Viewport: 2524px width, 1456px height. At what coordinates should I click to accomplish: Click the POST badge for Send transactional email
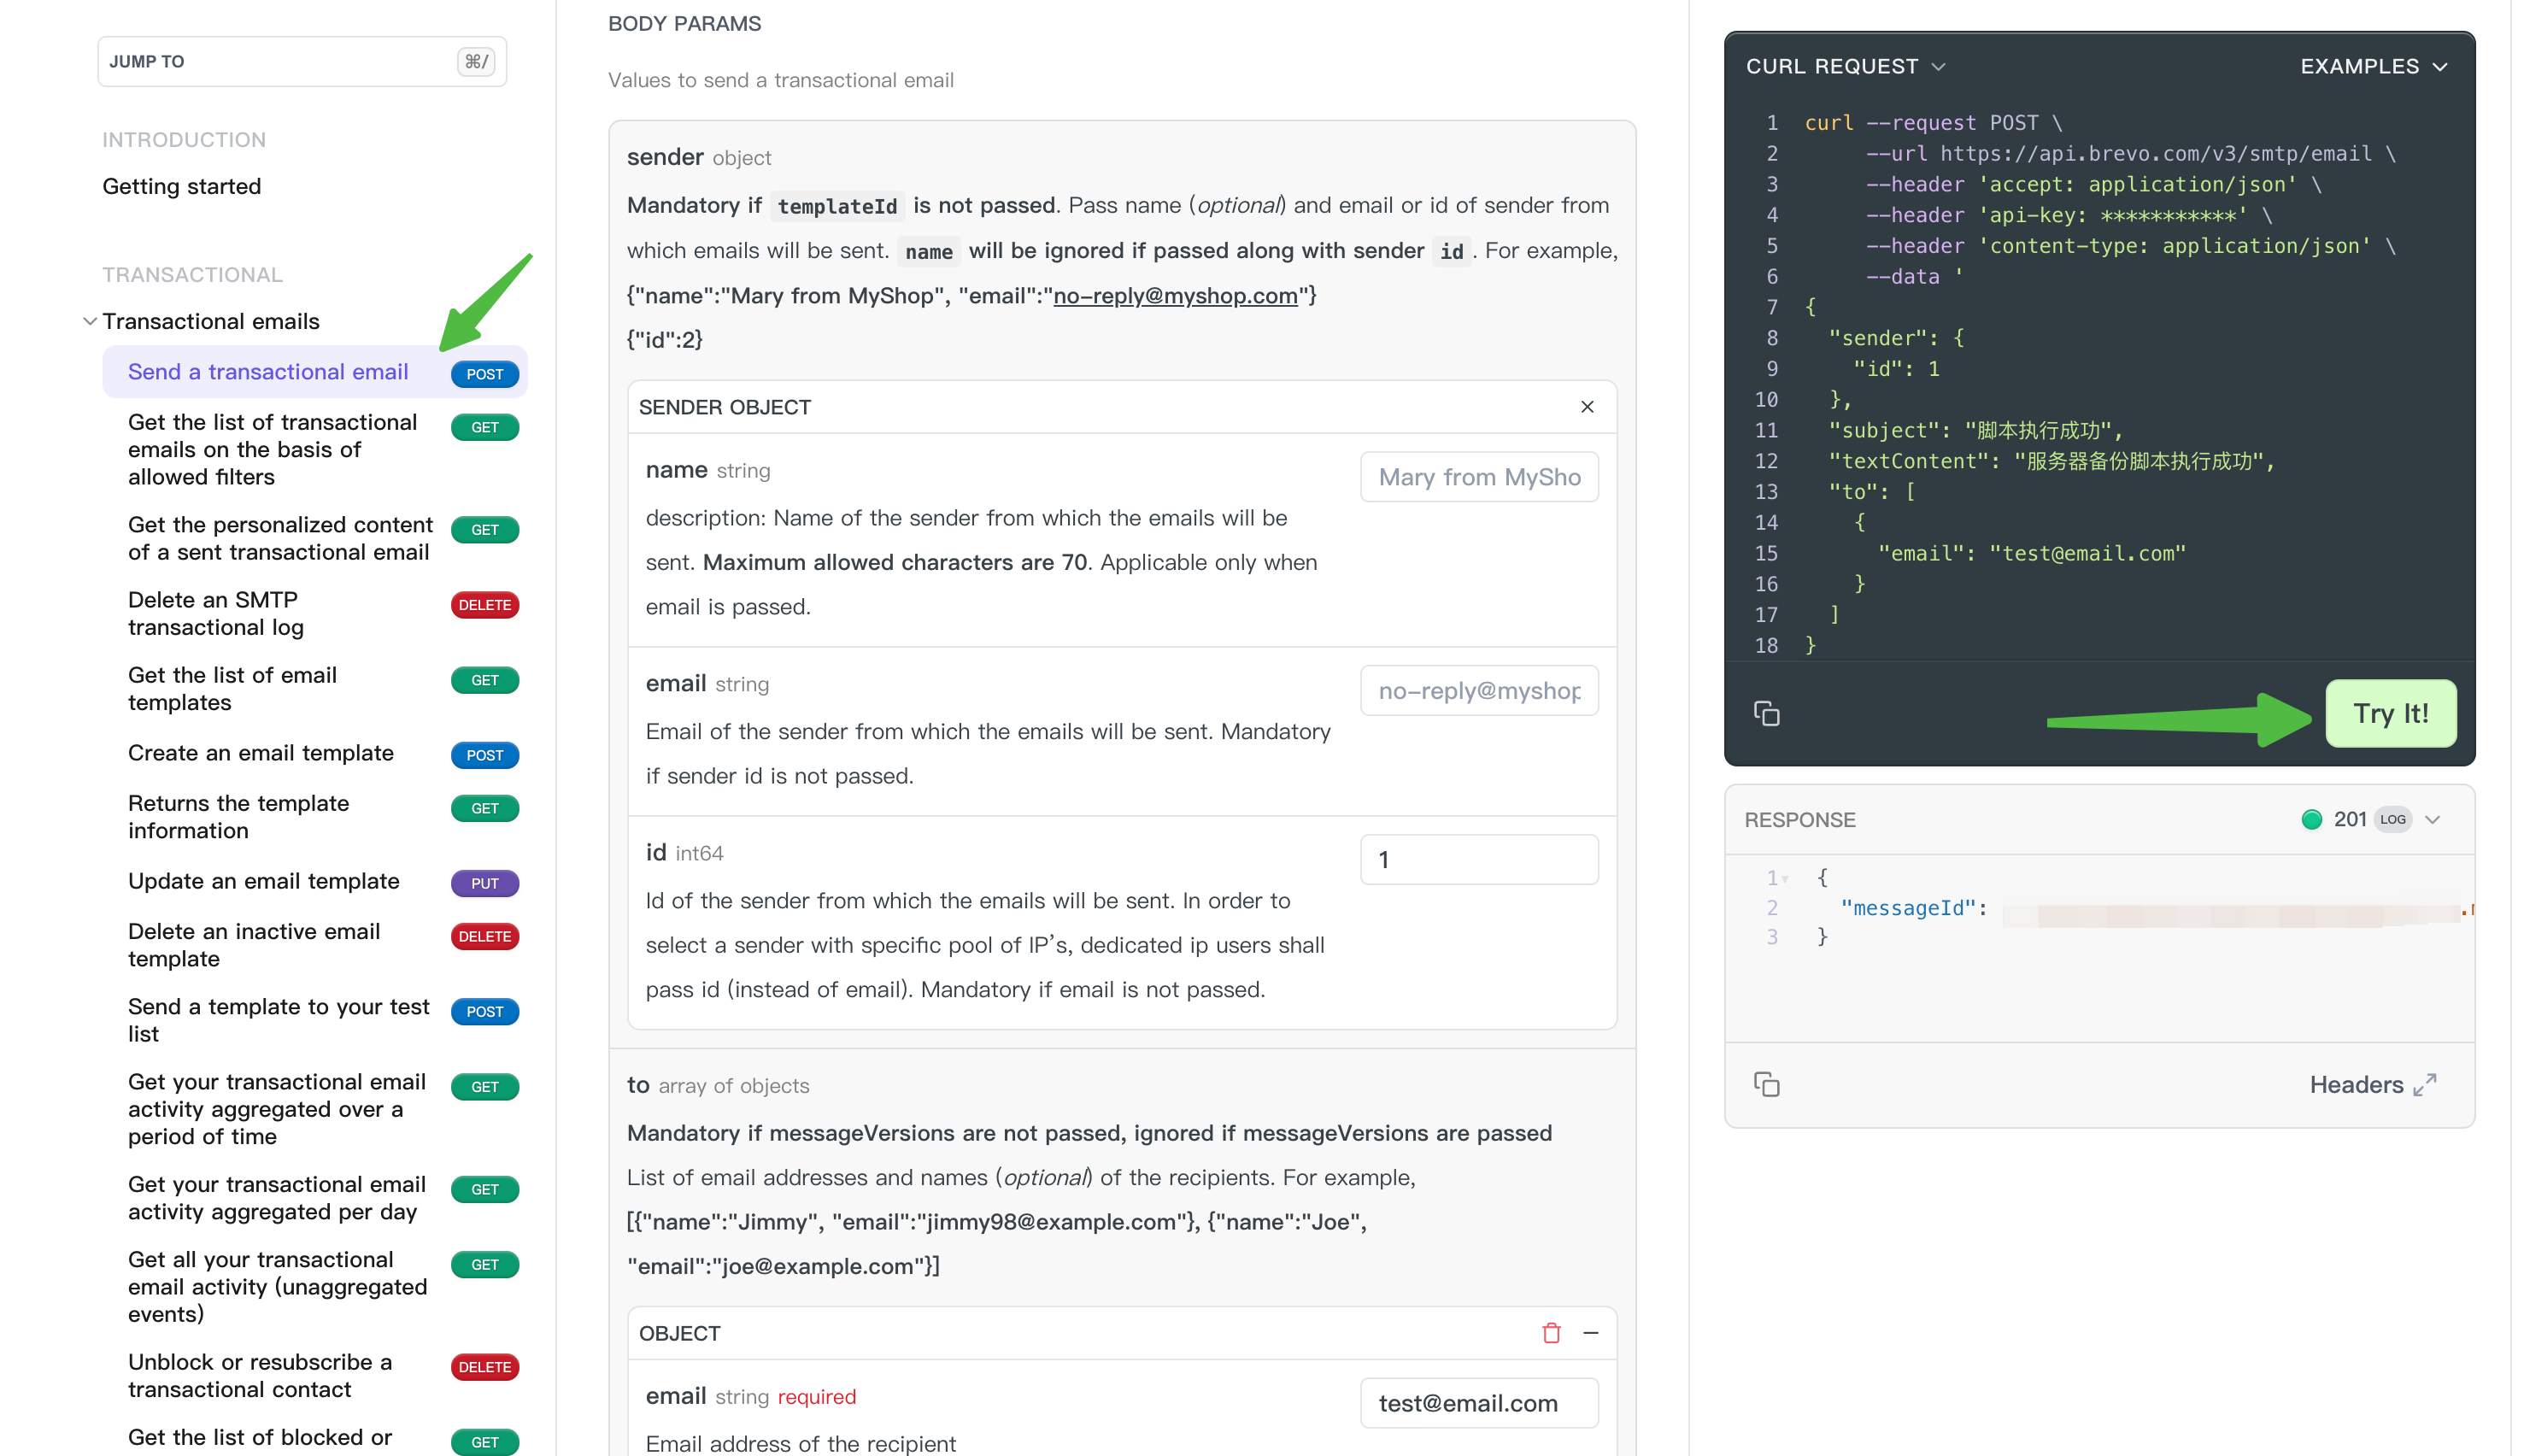click(484, 374)
